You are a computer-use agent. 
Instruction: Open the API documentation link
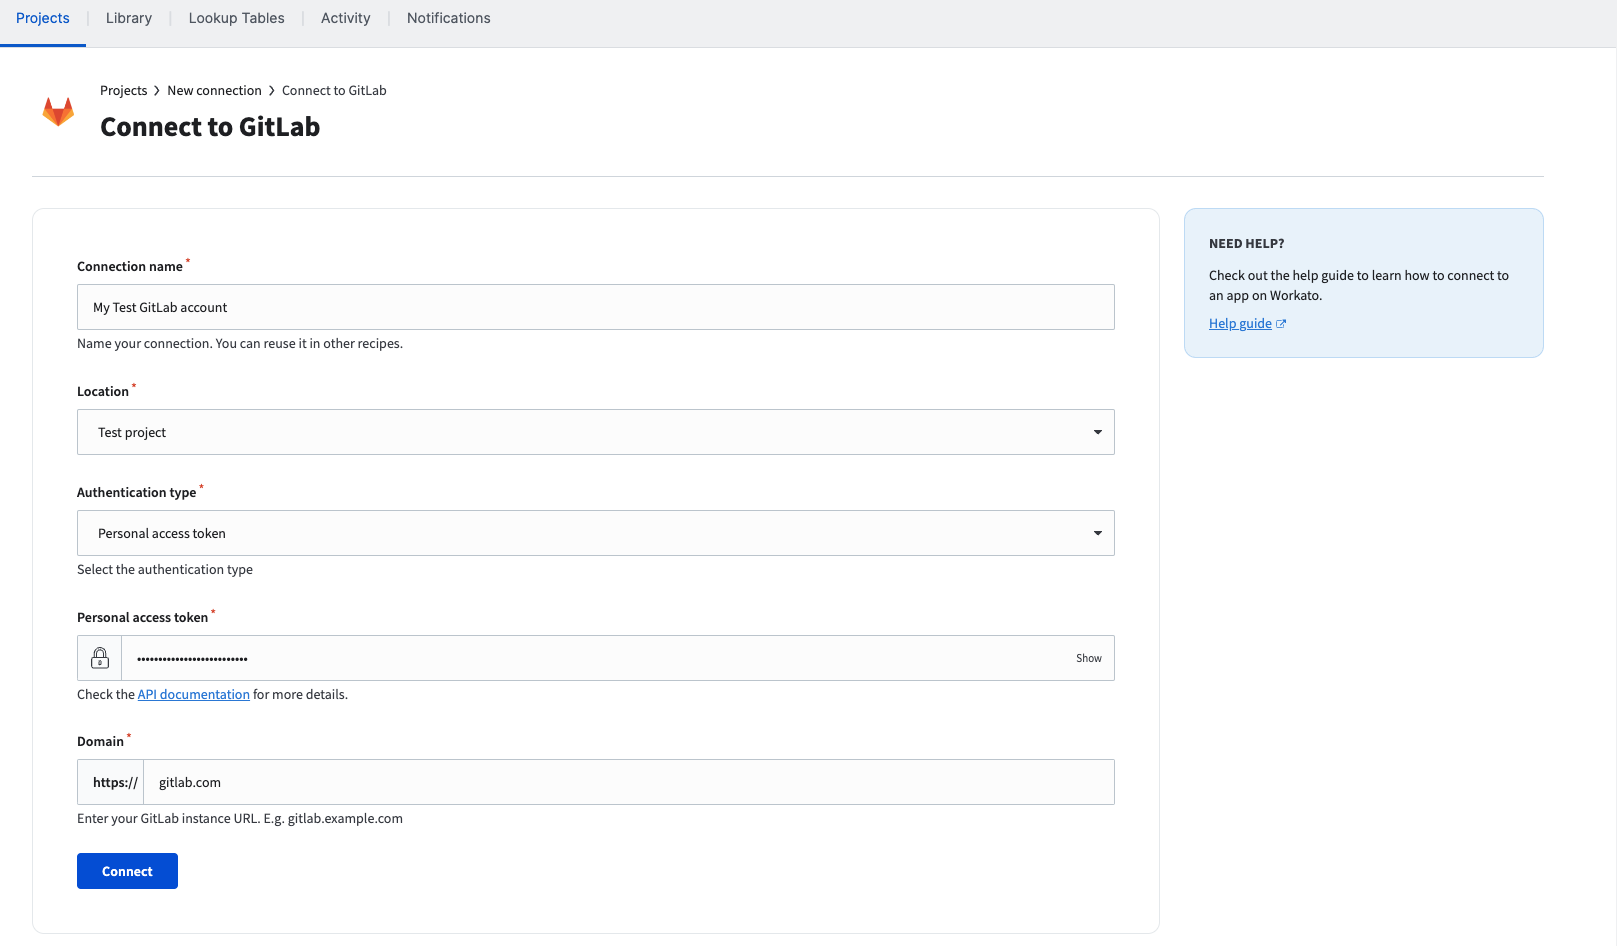pyautogui.click(x=194, y=695)
